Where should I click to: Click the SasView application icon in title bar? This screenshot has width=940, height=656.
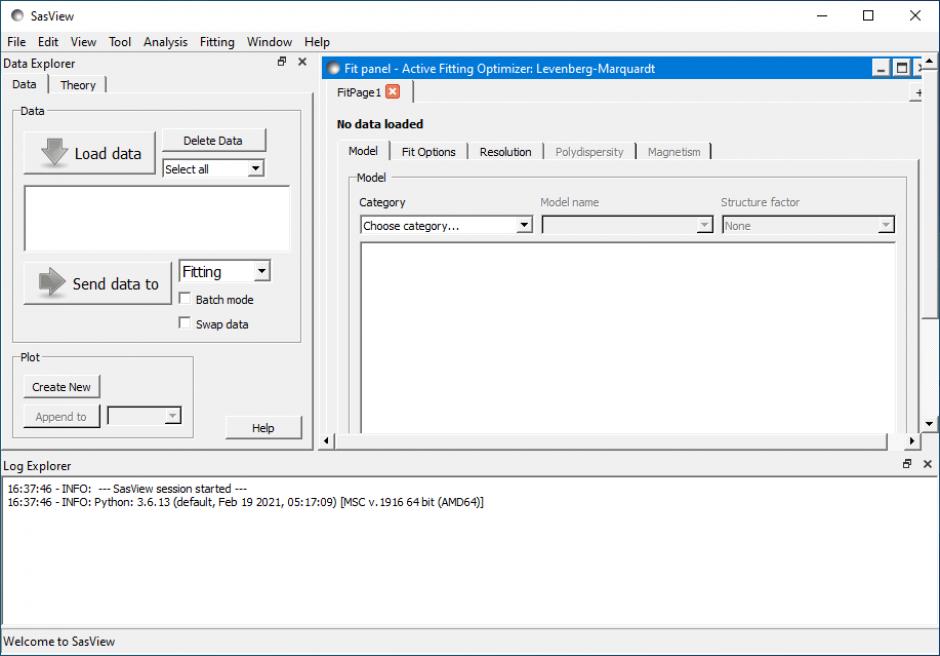(x=17, y=16)
